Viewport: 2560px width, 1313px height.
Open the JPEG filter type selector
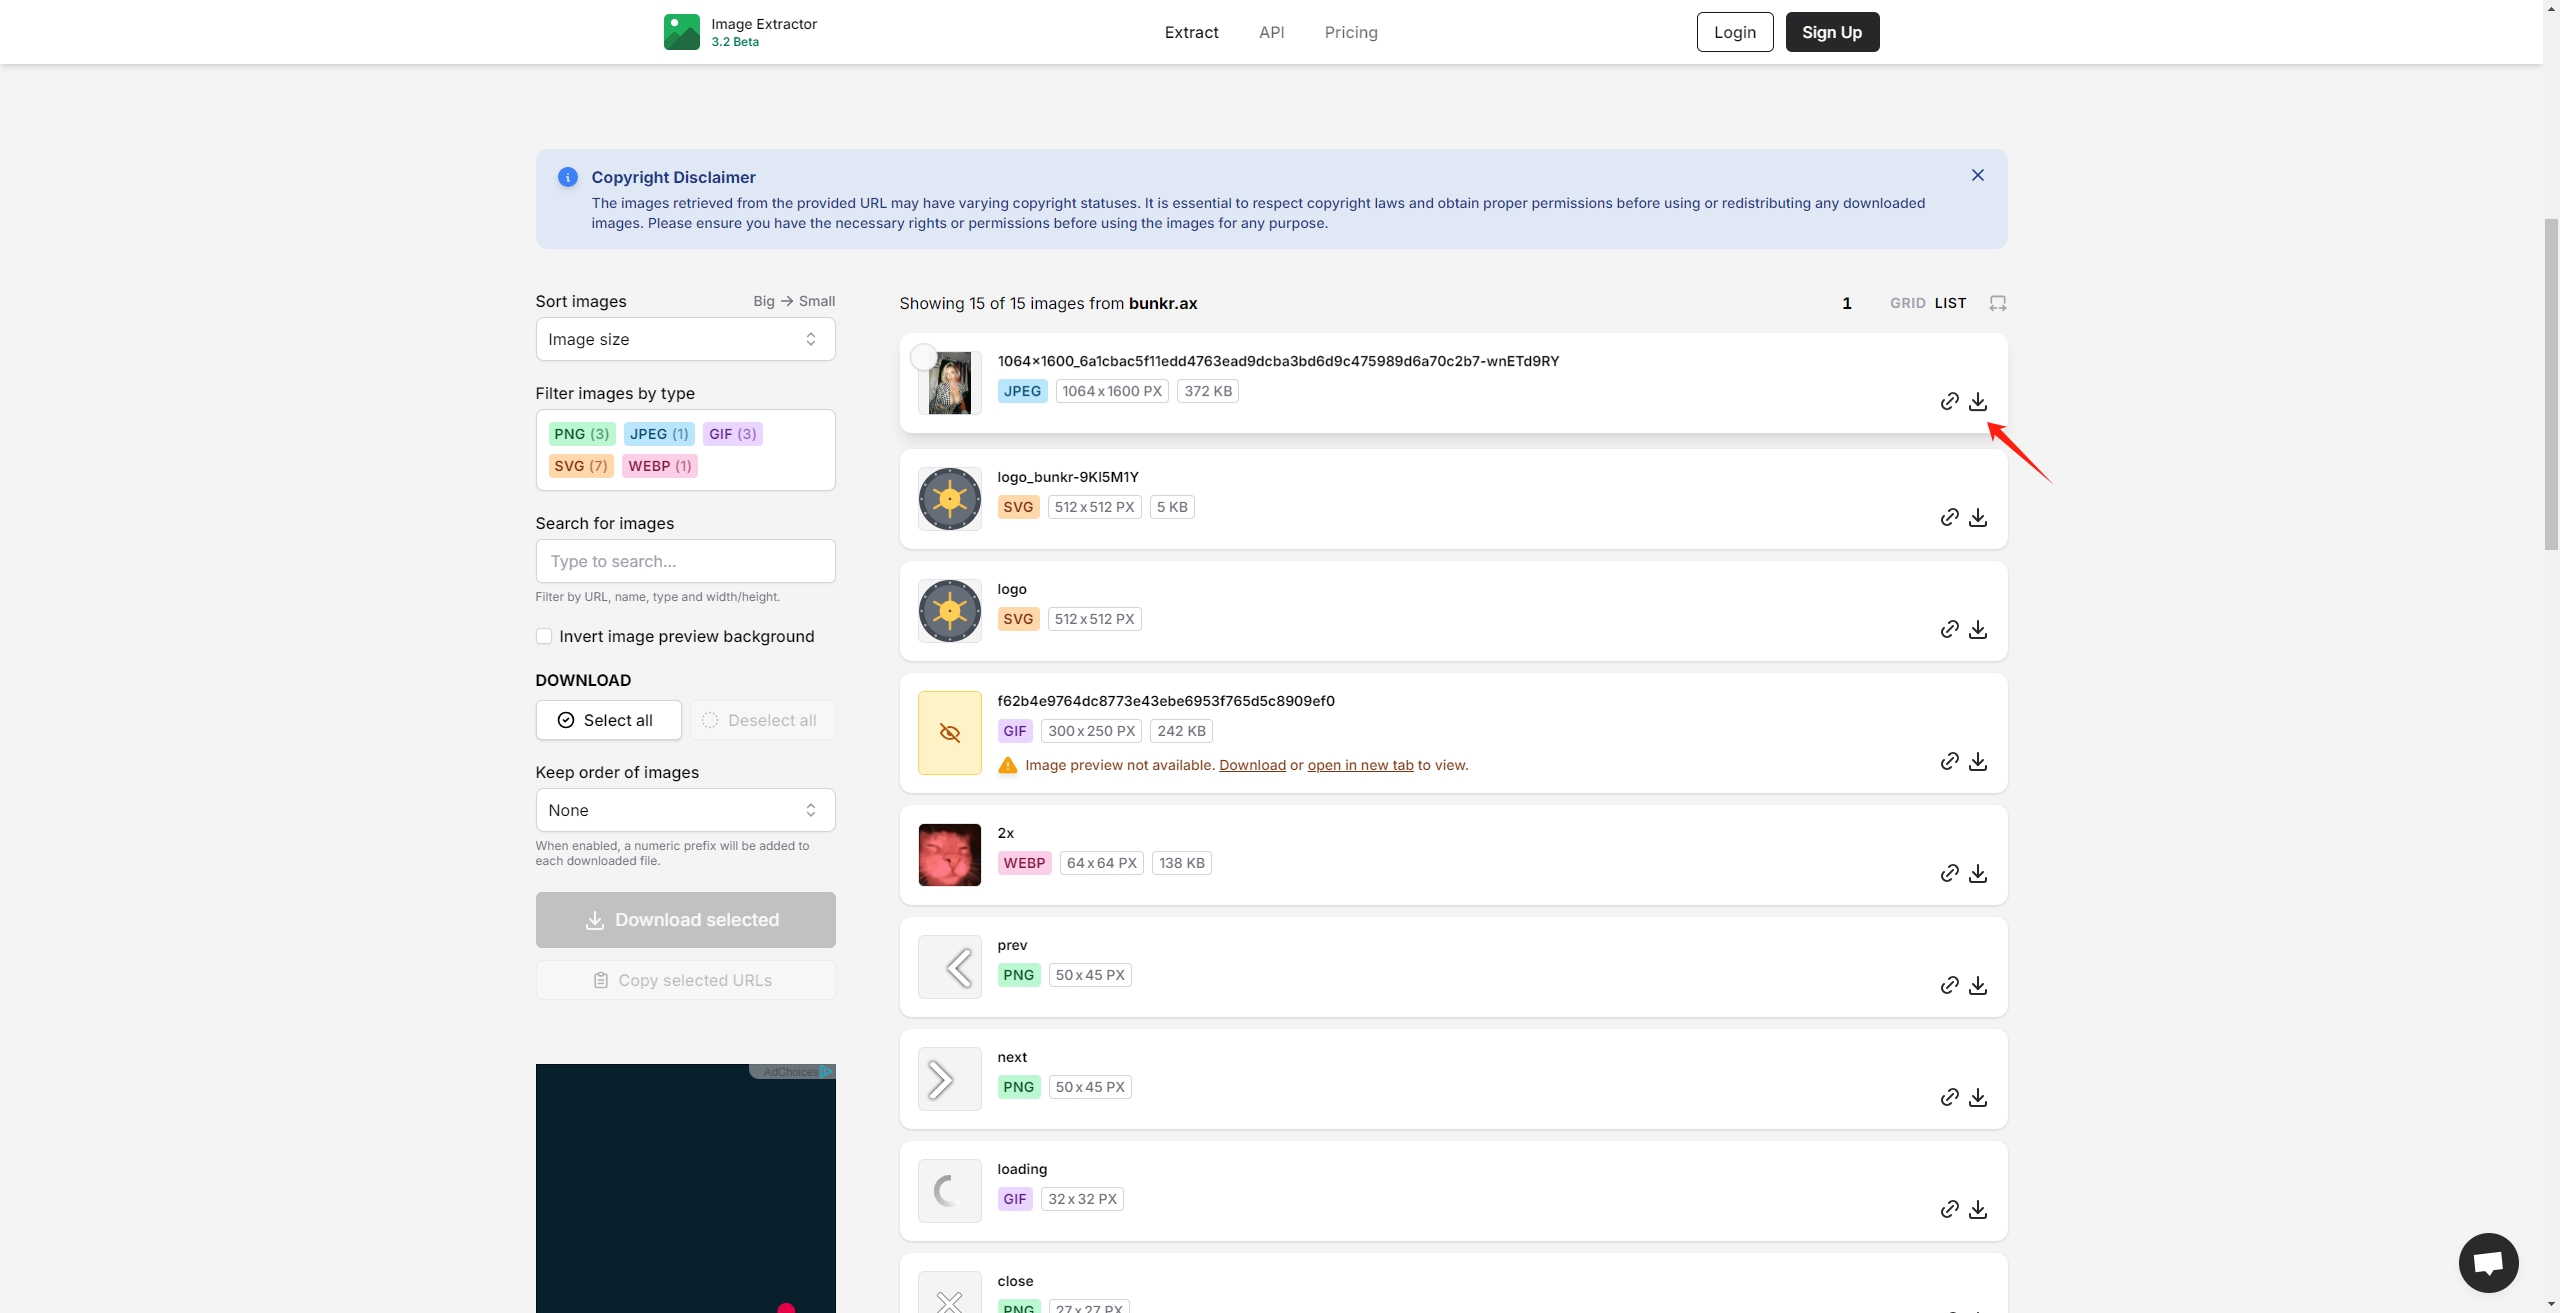tap(658, 434)
